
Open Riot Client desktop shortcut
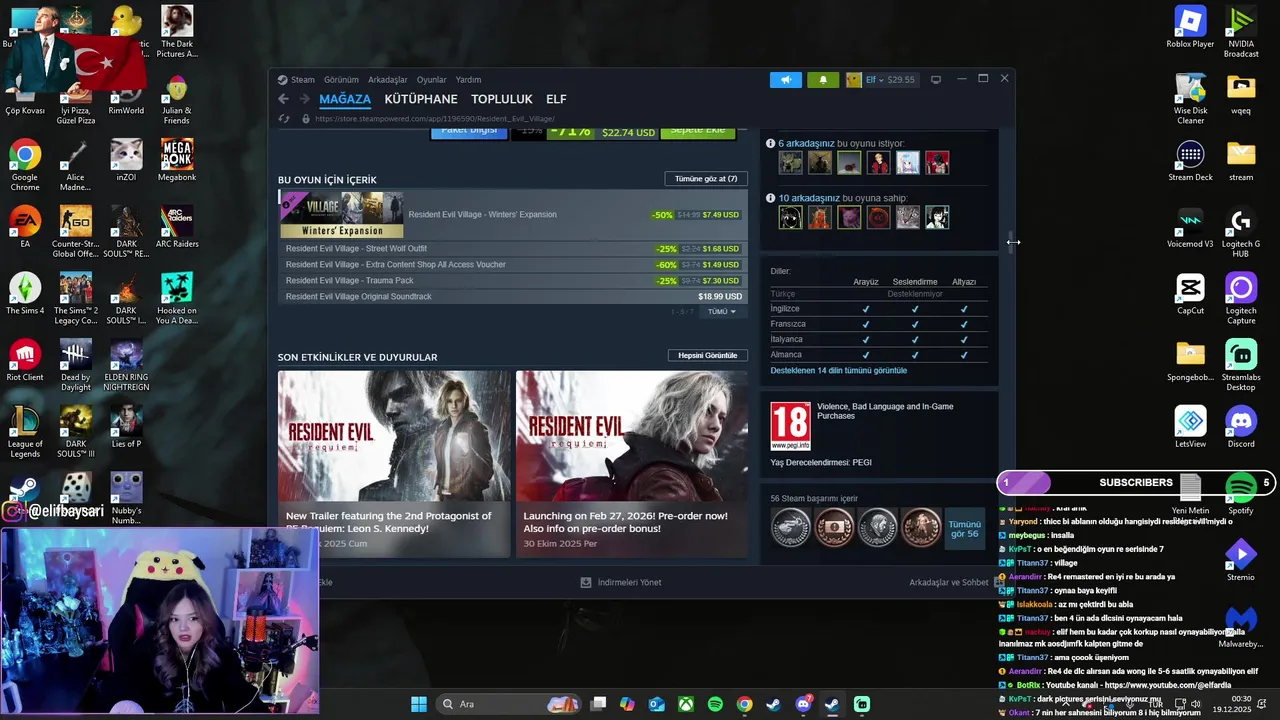tap(25, 361)
